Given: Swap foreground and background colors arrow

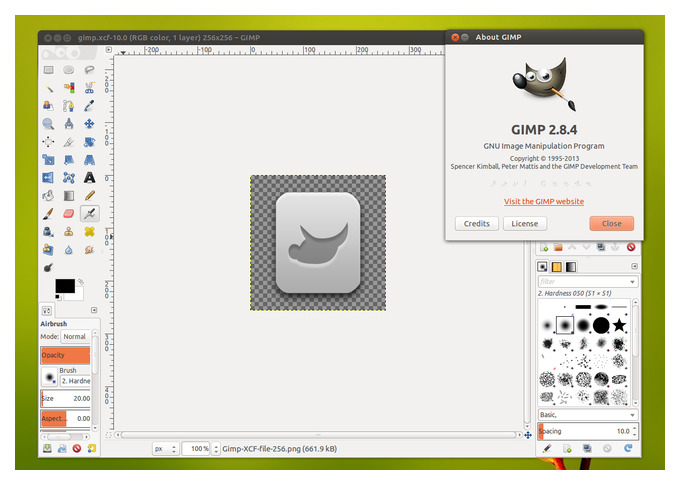Looking at the screenshot, I should click(81, 282).
